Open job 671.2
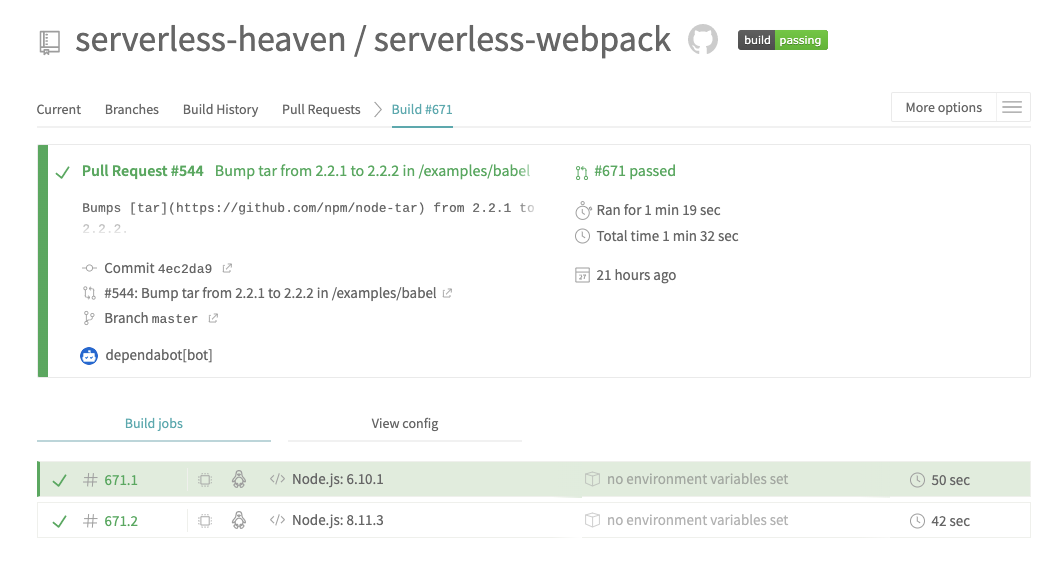Image resolution: width=1054 pixels, height=567 pixels. (x=121, y=521)
